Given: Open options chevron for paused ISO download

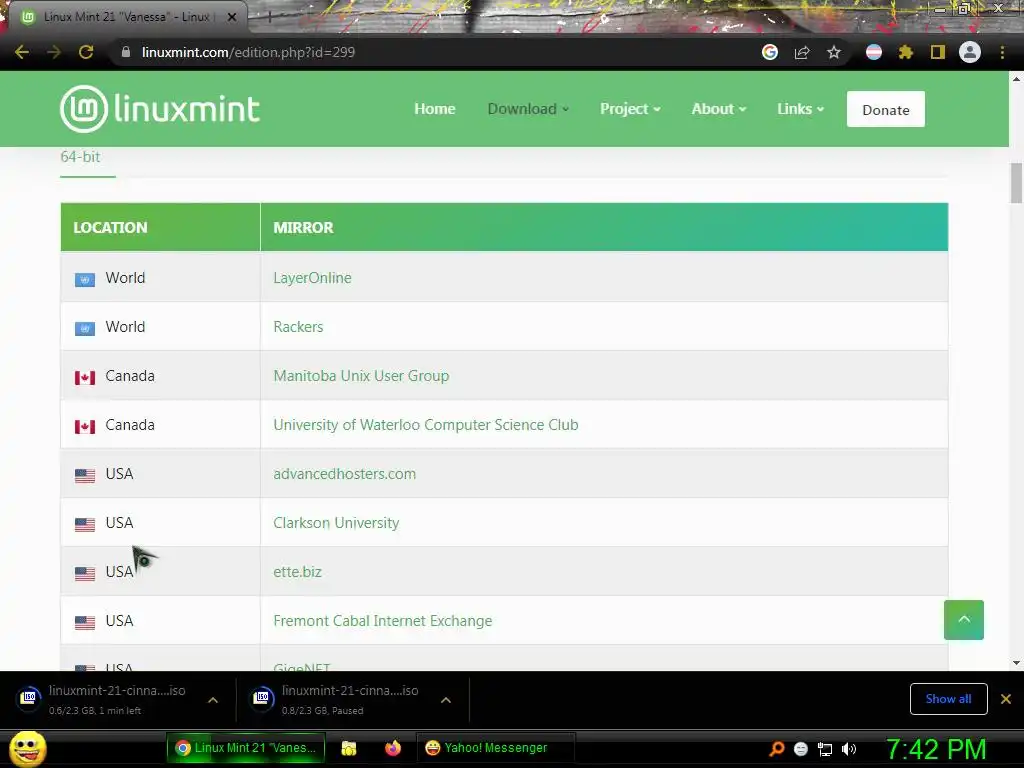Looking at the screenshot, I should pos(446,700).
